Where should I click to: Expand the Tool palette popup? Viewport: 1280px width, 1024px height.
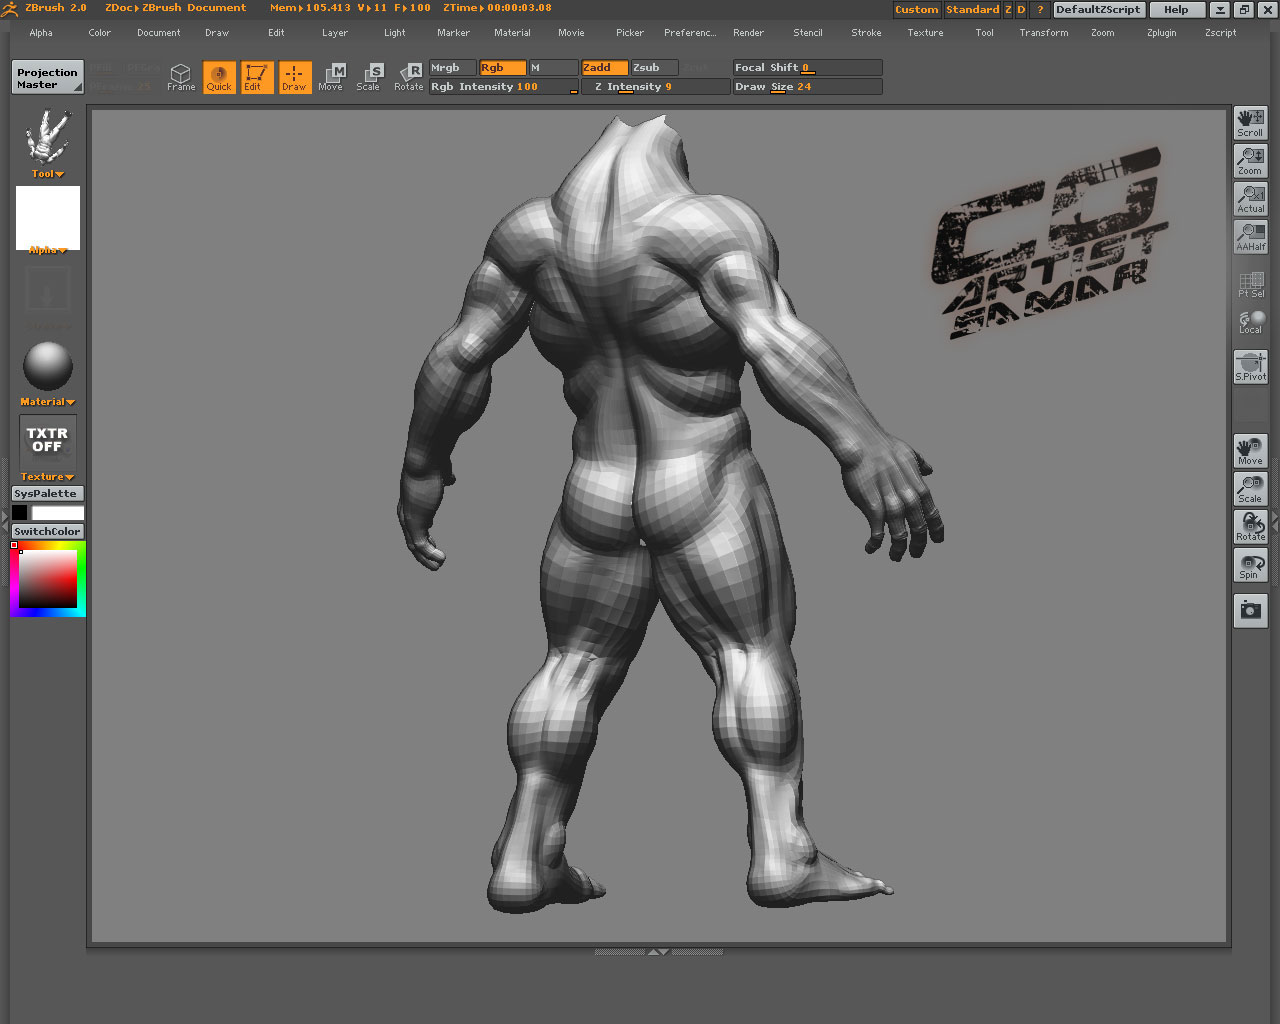[x=46, y=173]
